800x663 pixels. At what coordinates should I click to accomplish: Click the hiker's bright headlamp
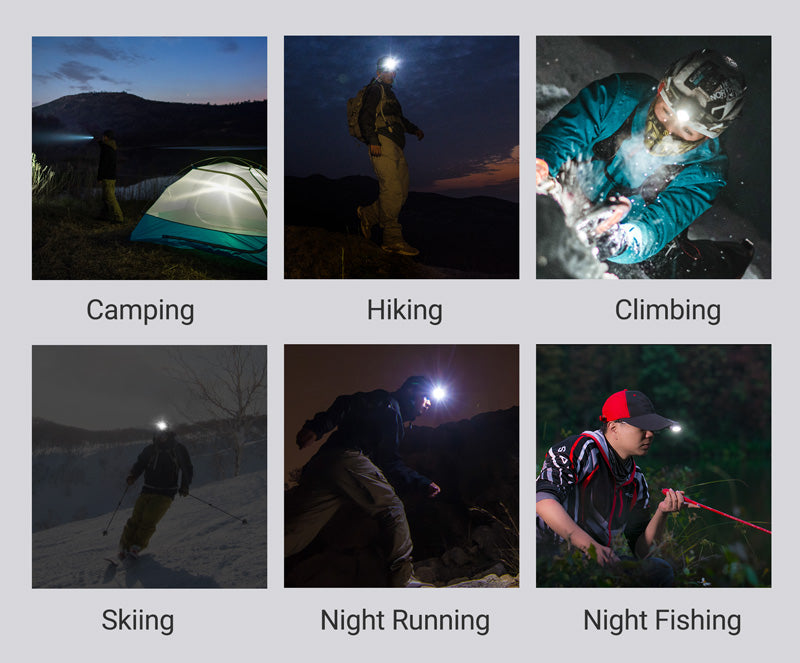click(390, 64)
